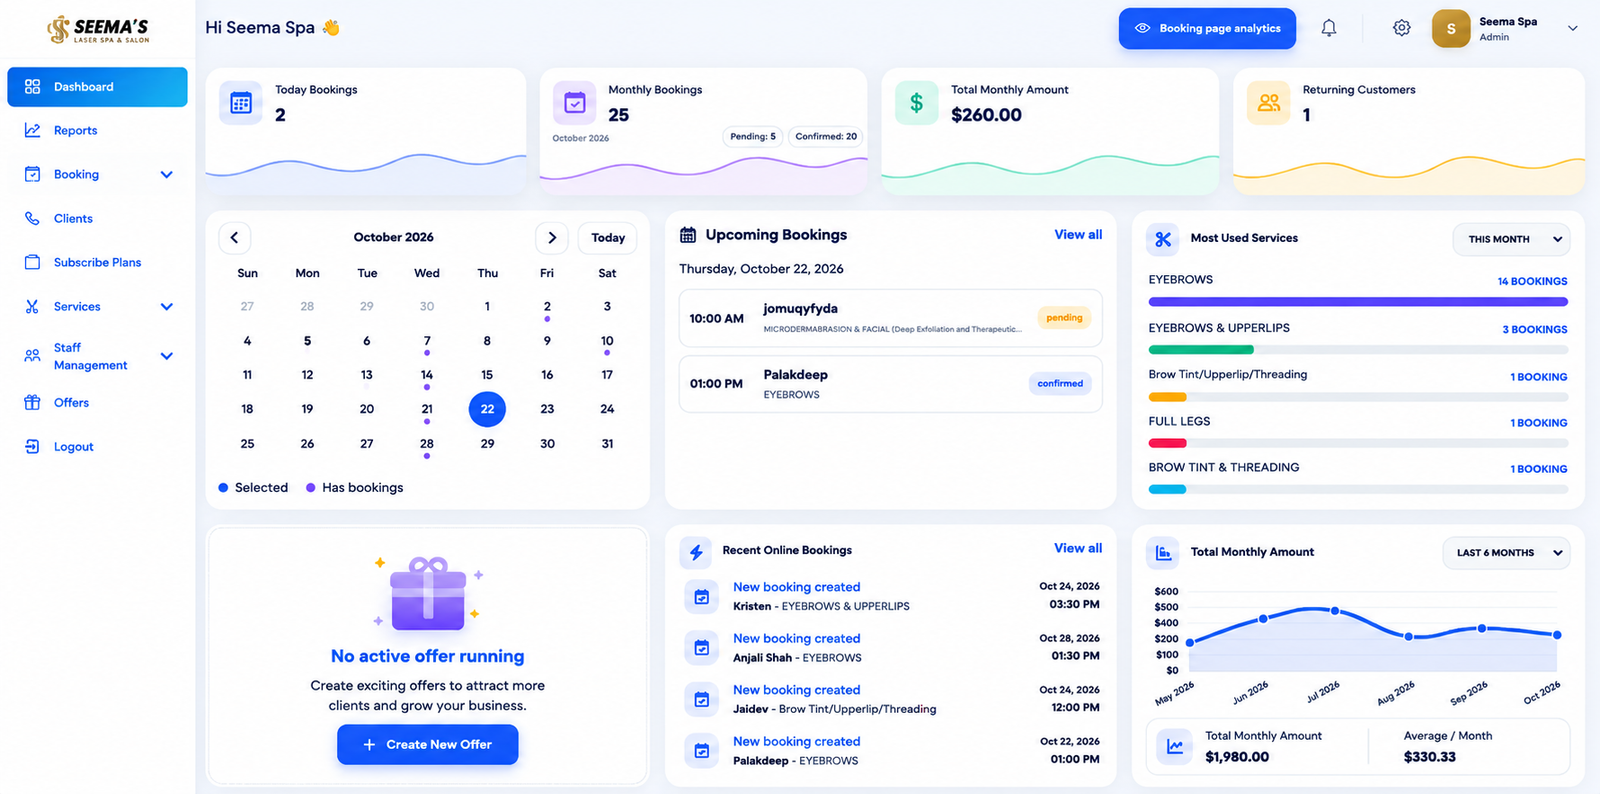Click the EYEBROWS & UPPERLIPS progress bar
Screen dimensions: 1600x794
[x=1358, y=350]
